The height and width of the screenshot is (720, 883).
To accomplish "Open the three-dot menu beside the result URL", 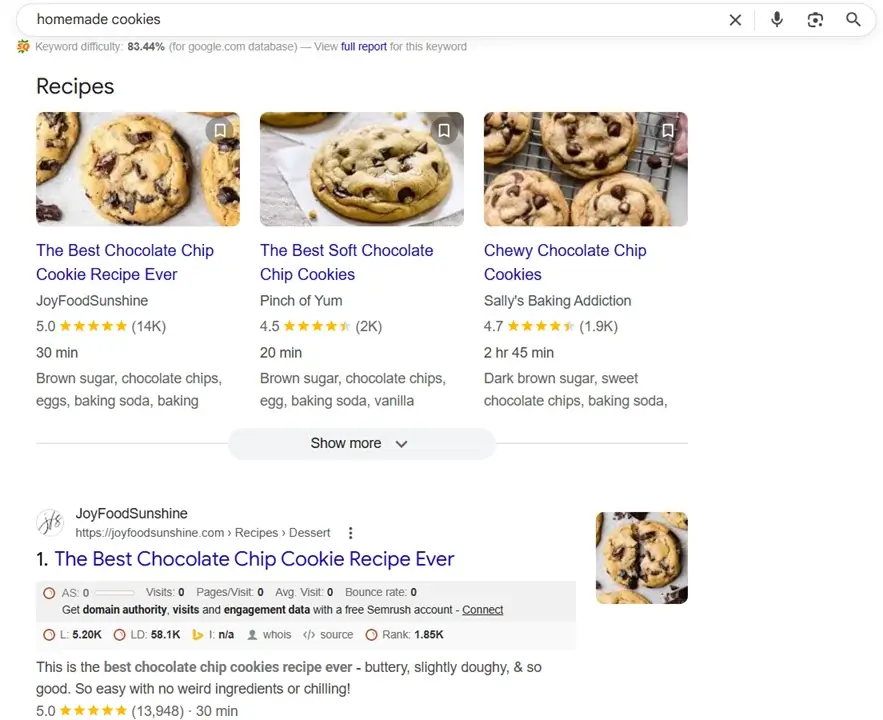I will (350, 532).
